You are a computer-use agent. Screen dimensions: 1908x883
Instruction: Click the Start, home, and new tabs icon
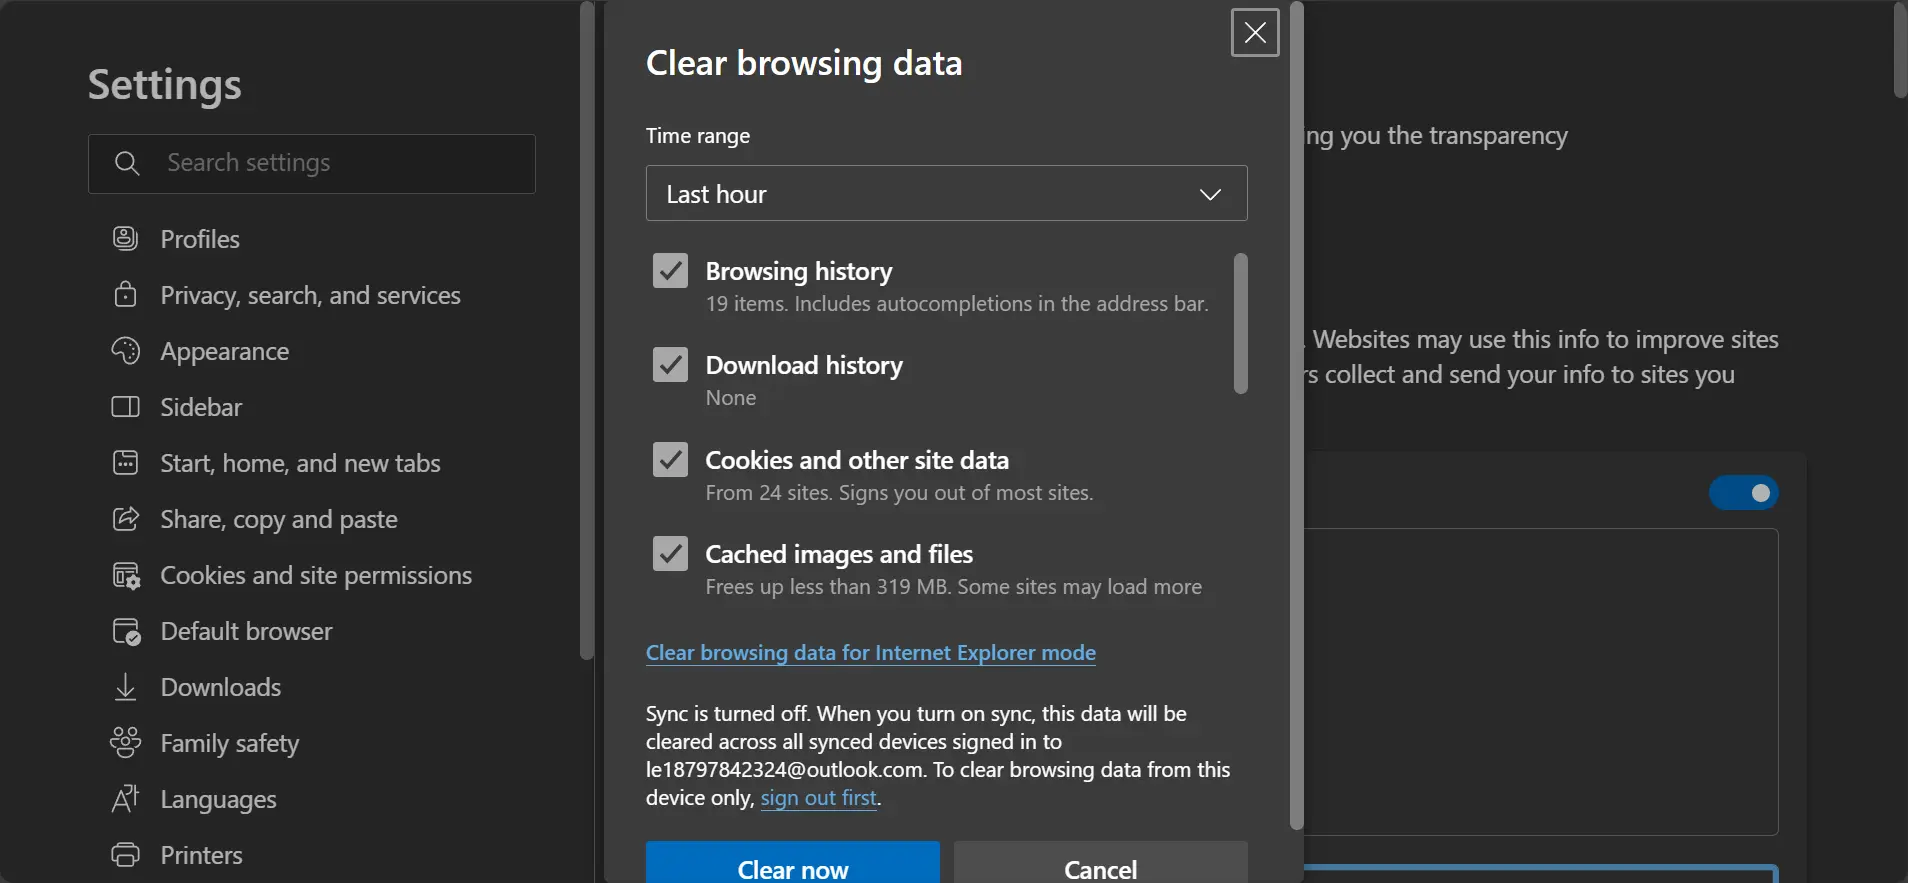[125, 462]
